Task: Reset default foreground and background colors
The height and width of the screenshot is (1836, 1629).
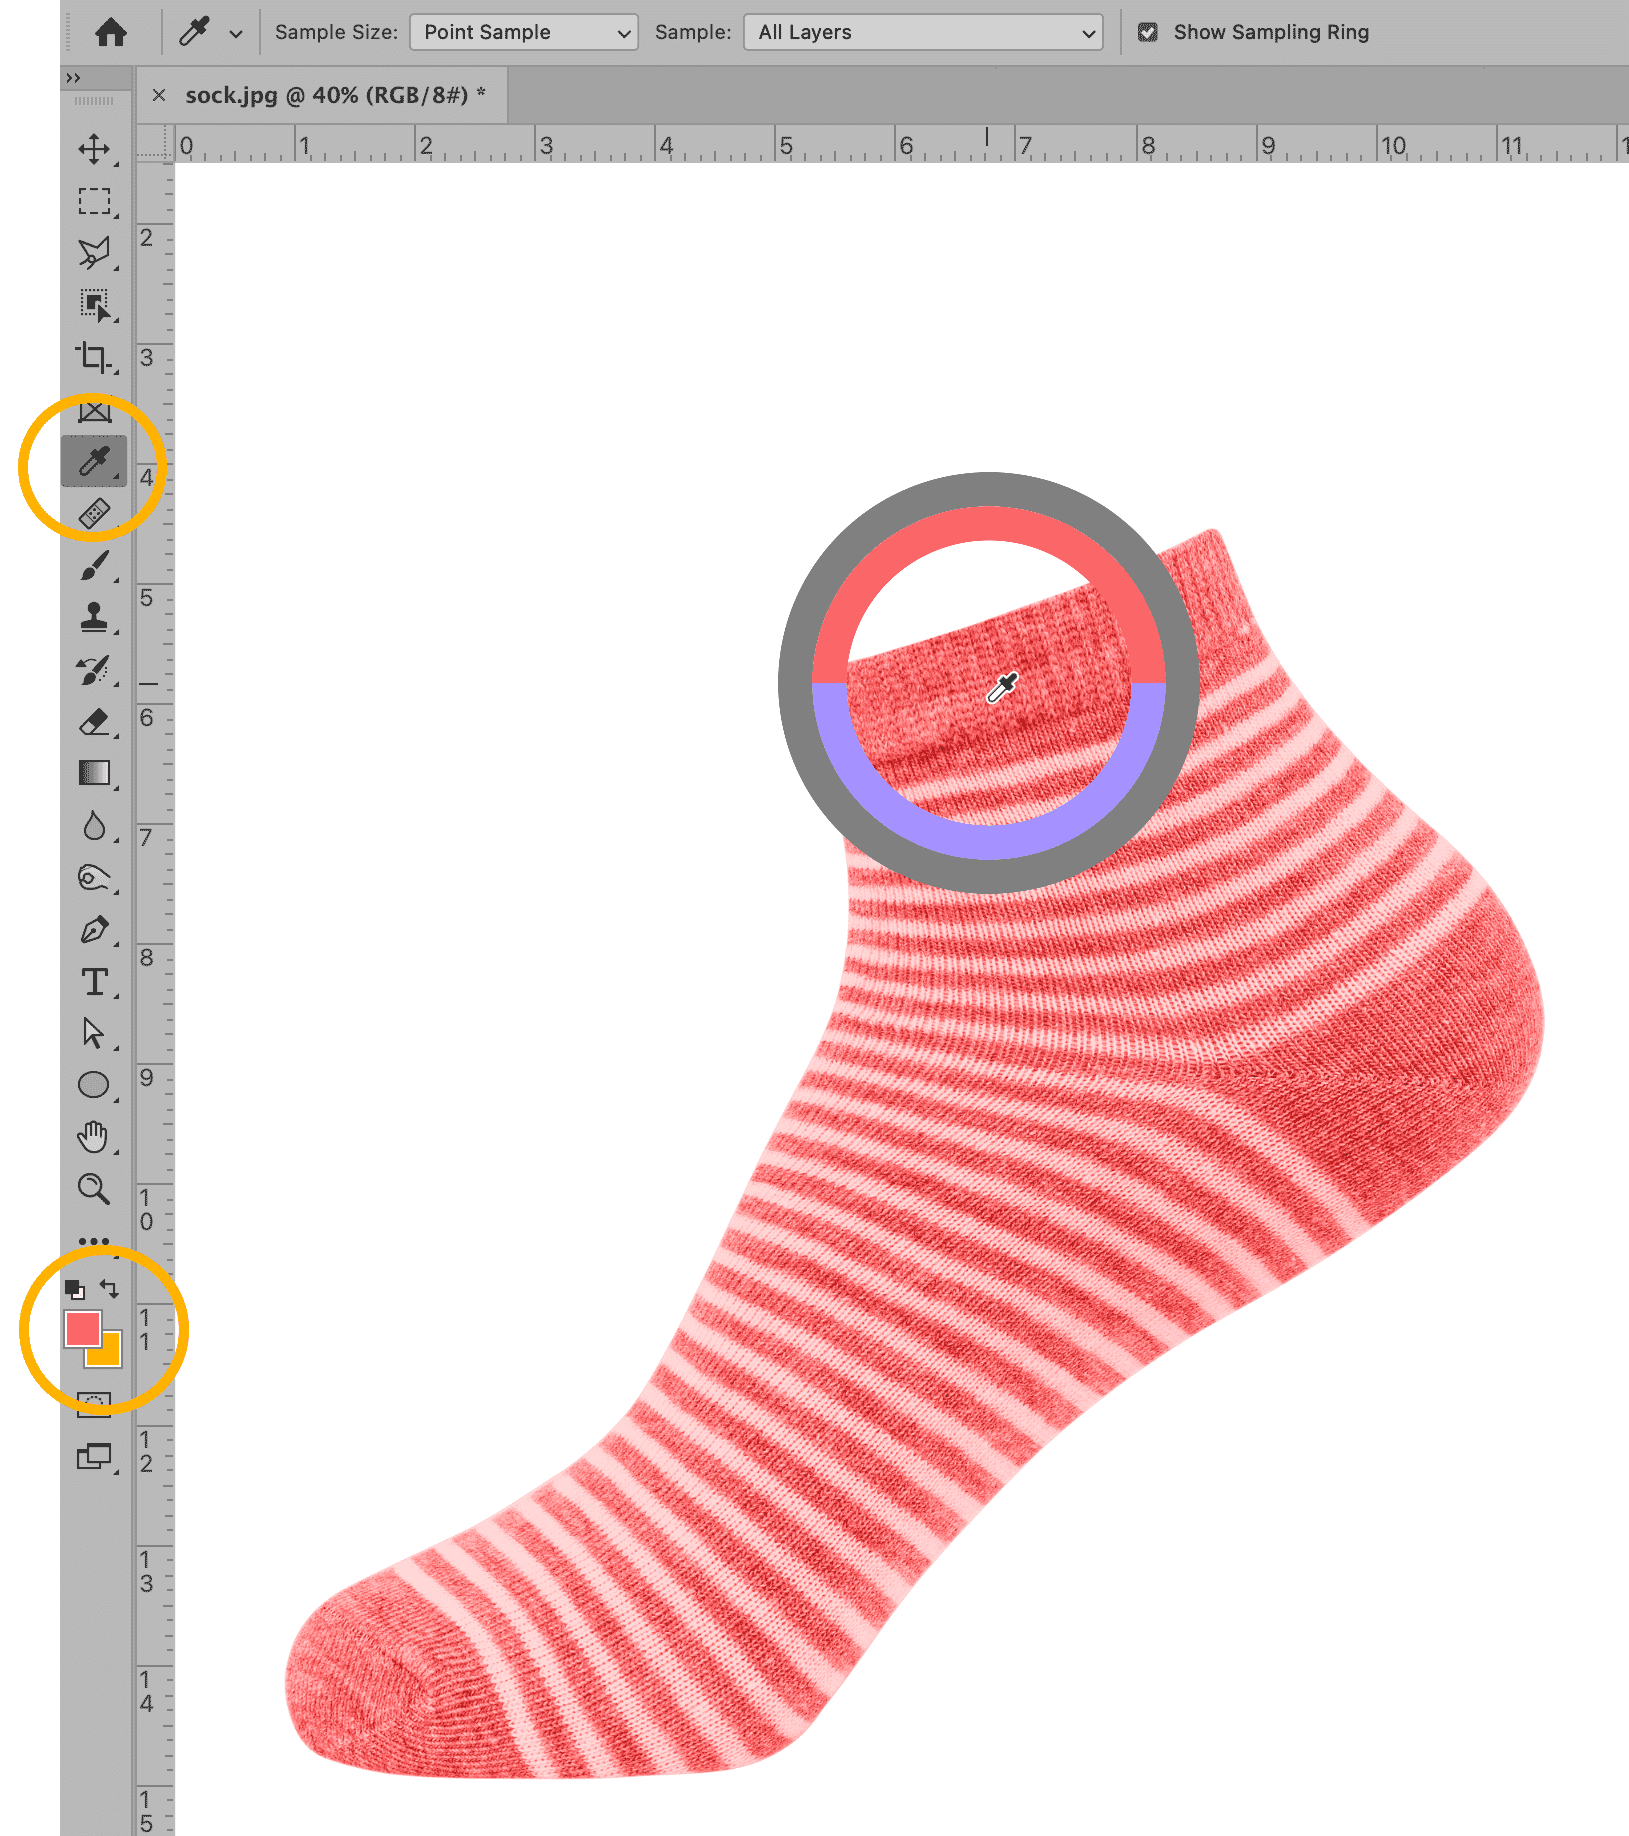Action: 74,1290
